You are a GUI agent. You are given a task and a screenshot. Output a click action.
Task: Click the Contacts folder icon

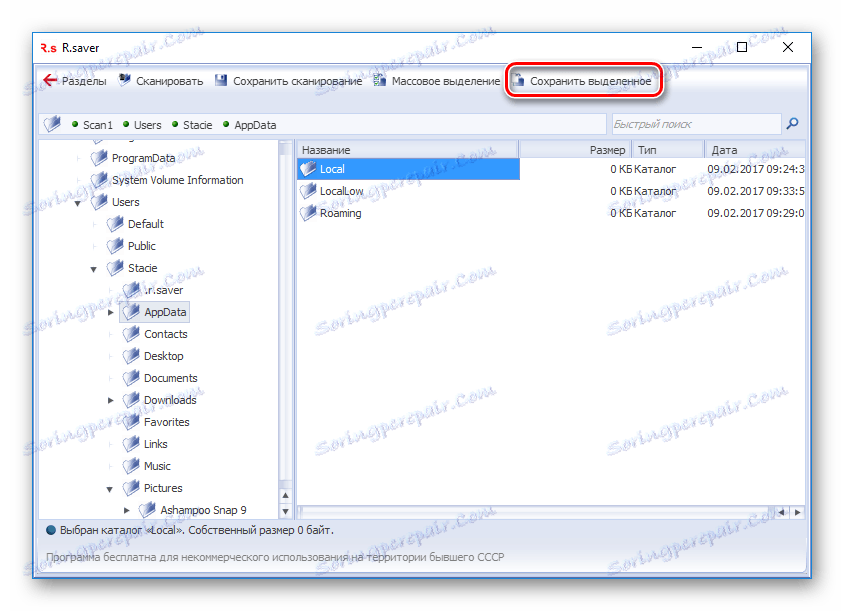[x=131, y=334]
